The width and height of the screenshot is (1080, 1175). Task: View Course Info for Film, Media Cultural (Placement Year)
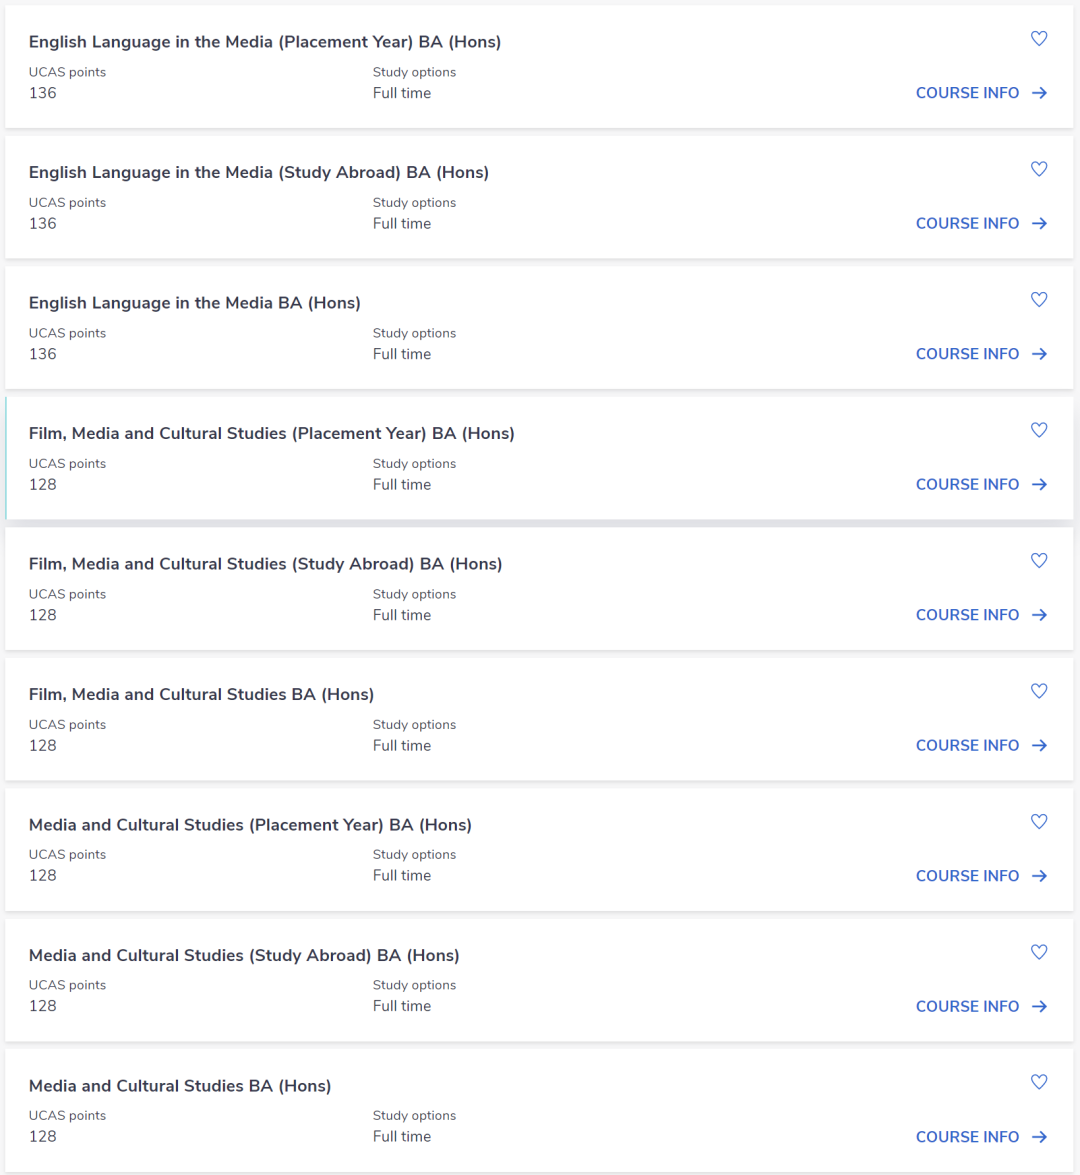tap(980, 485)
